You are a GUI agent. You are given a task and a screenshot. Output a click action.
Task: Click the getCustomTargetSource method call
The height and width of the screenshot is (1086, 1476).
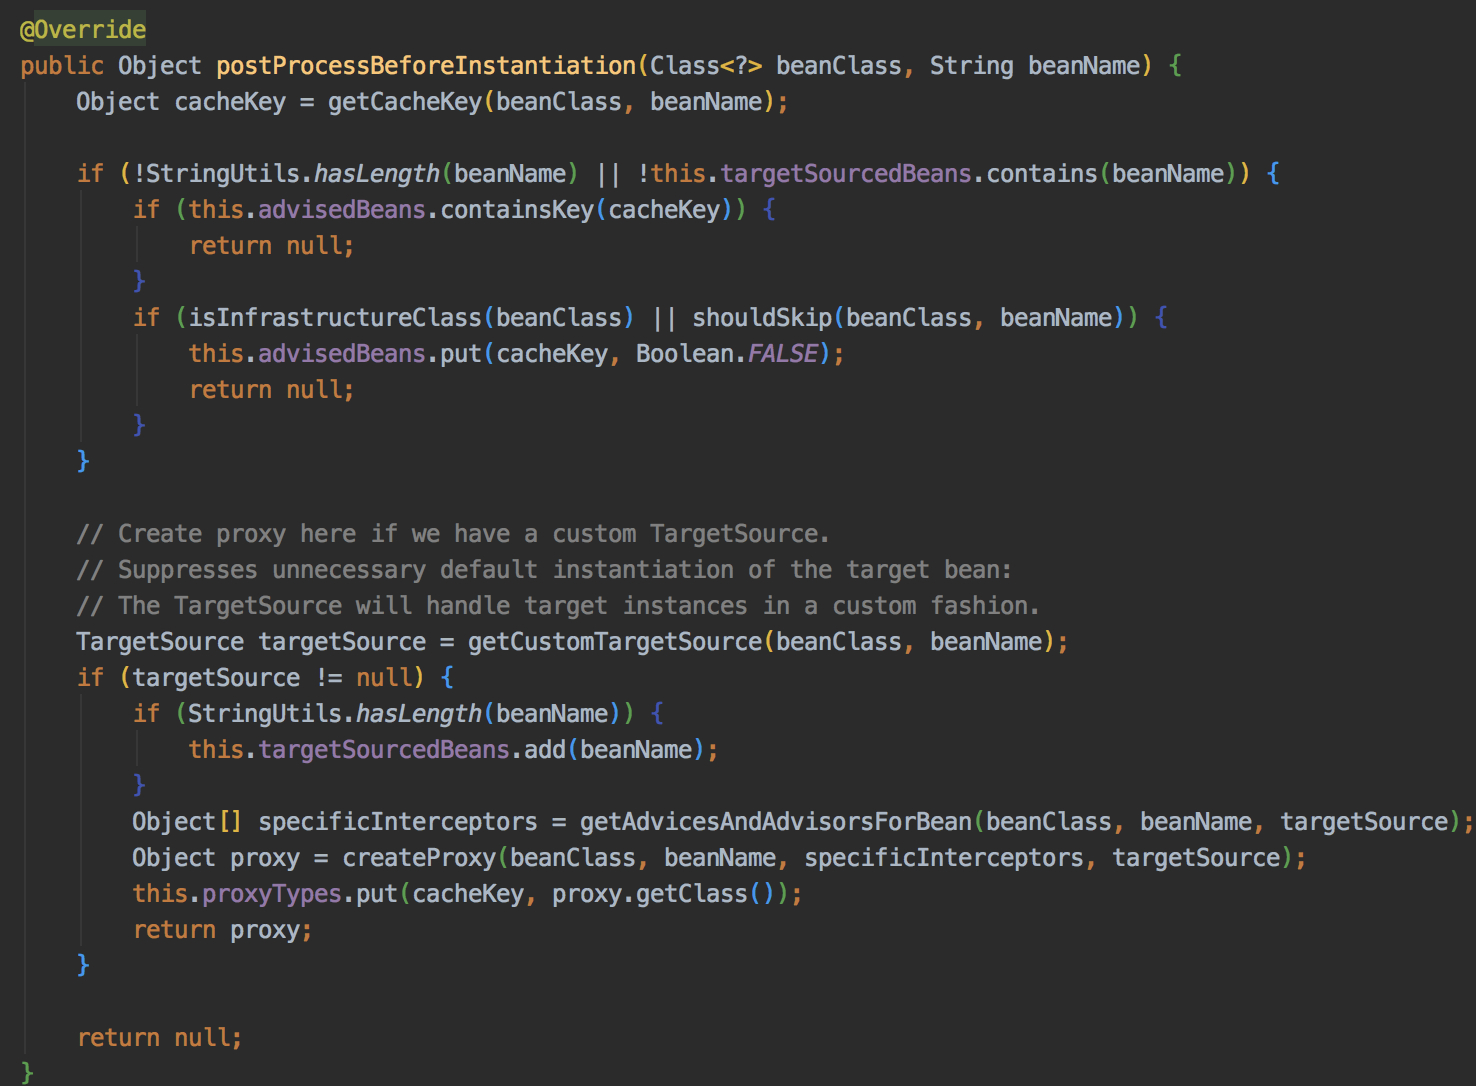click(x=615, y=642)
